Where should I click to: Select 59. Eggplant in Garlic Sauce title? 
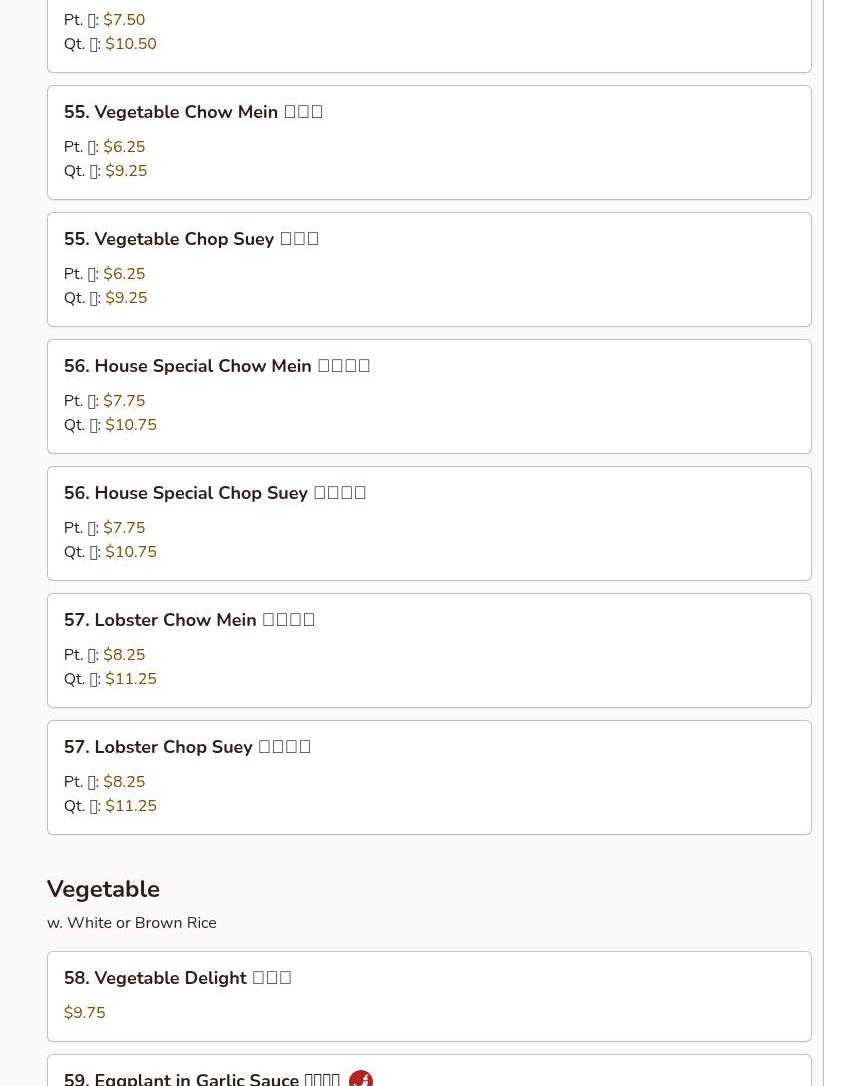tap(201, 1079)
